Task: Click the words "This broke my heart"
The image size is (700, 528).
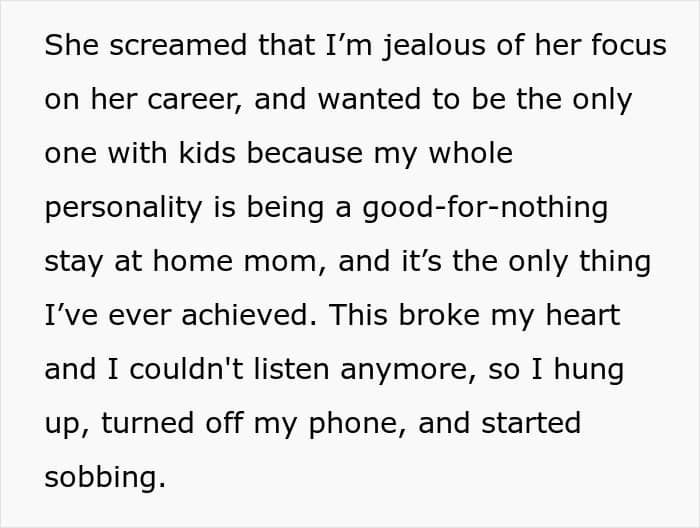Action: tap(475, 317)
